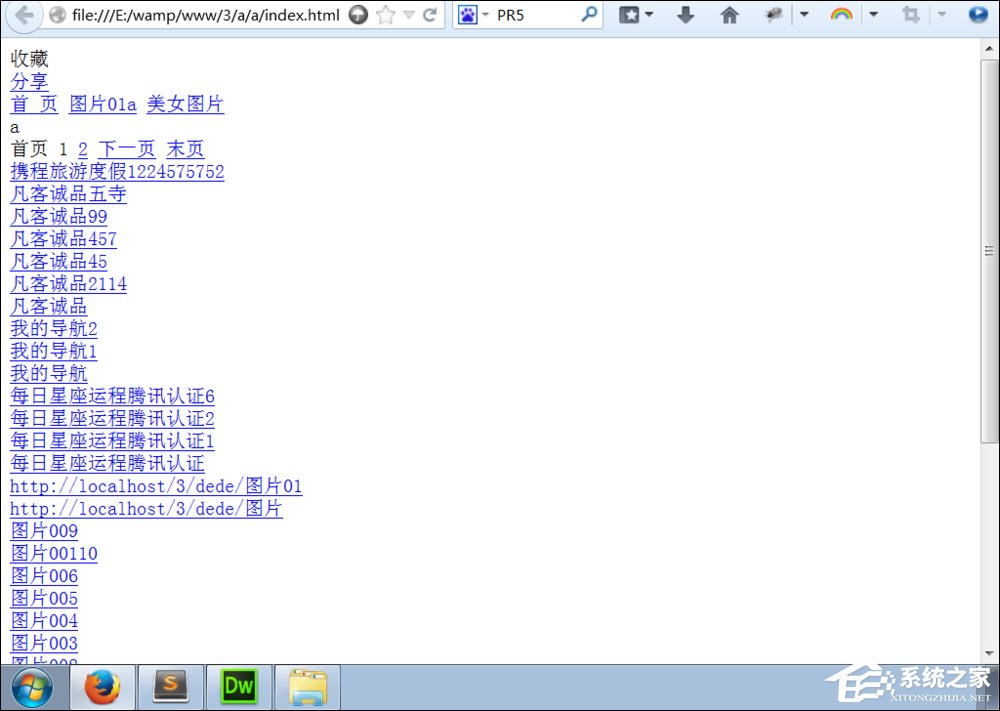Open the 分享 link
This screenshot has height=711, width=1000.
click(x=29, y=81)
